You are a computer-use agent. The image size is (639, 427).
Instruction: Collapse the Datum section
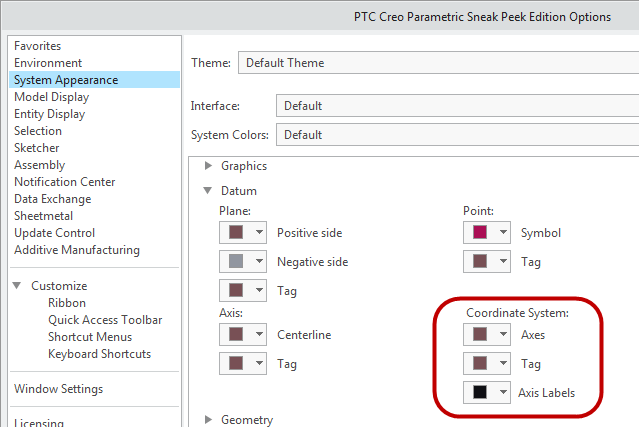(209, 191)
